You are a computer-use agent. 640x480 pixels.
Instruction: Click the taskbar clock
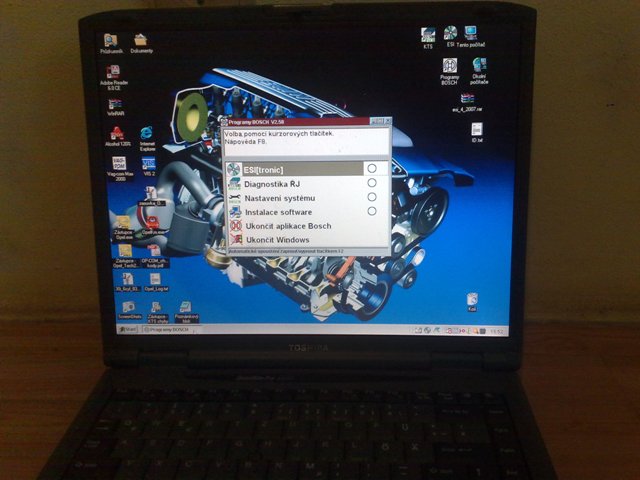(x=496, y=332)
